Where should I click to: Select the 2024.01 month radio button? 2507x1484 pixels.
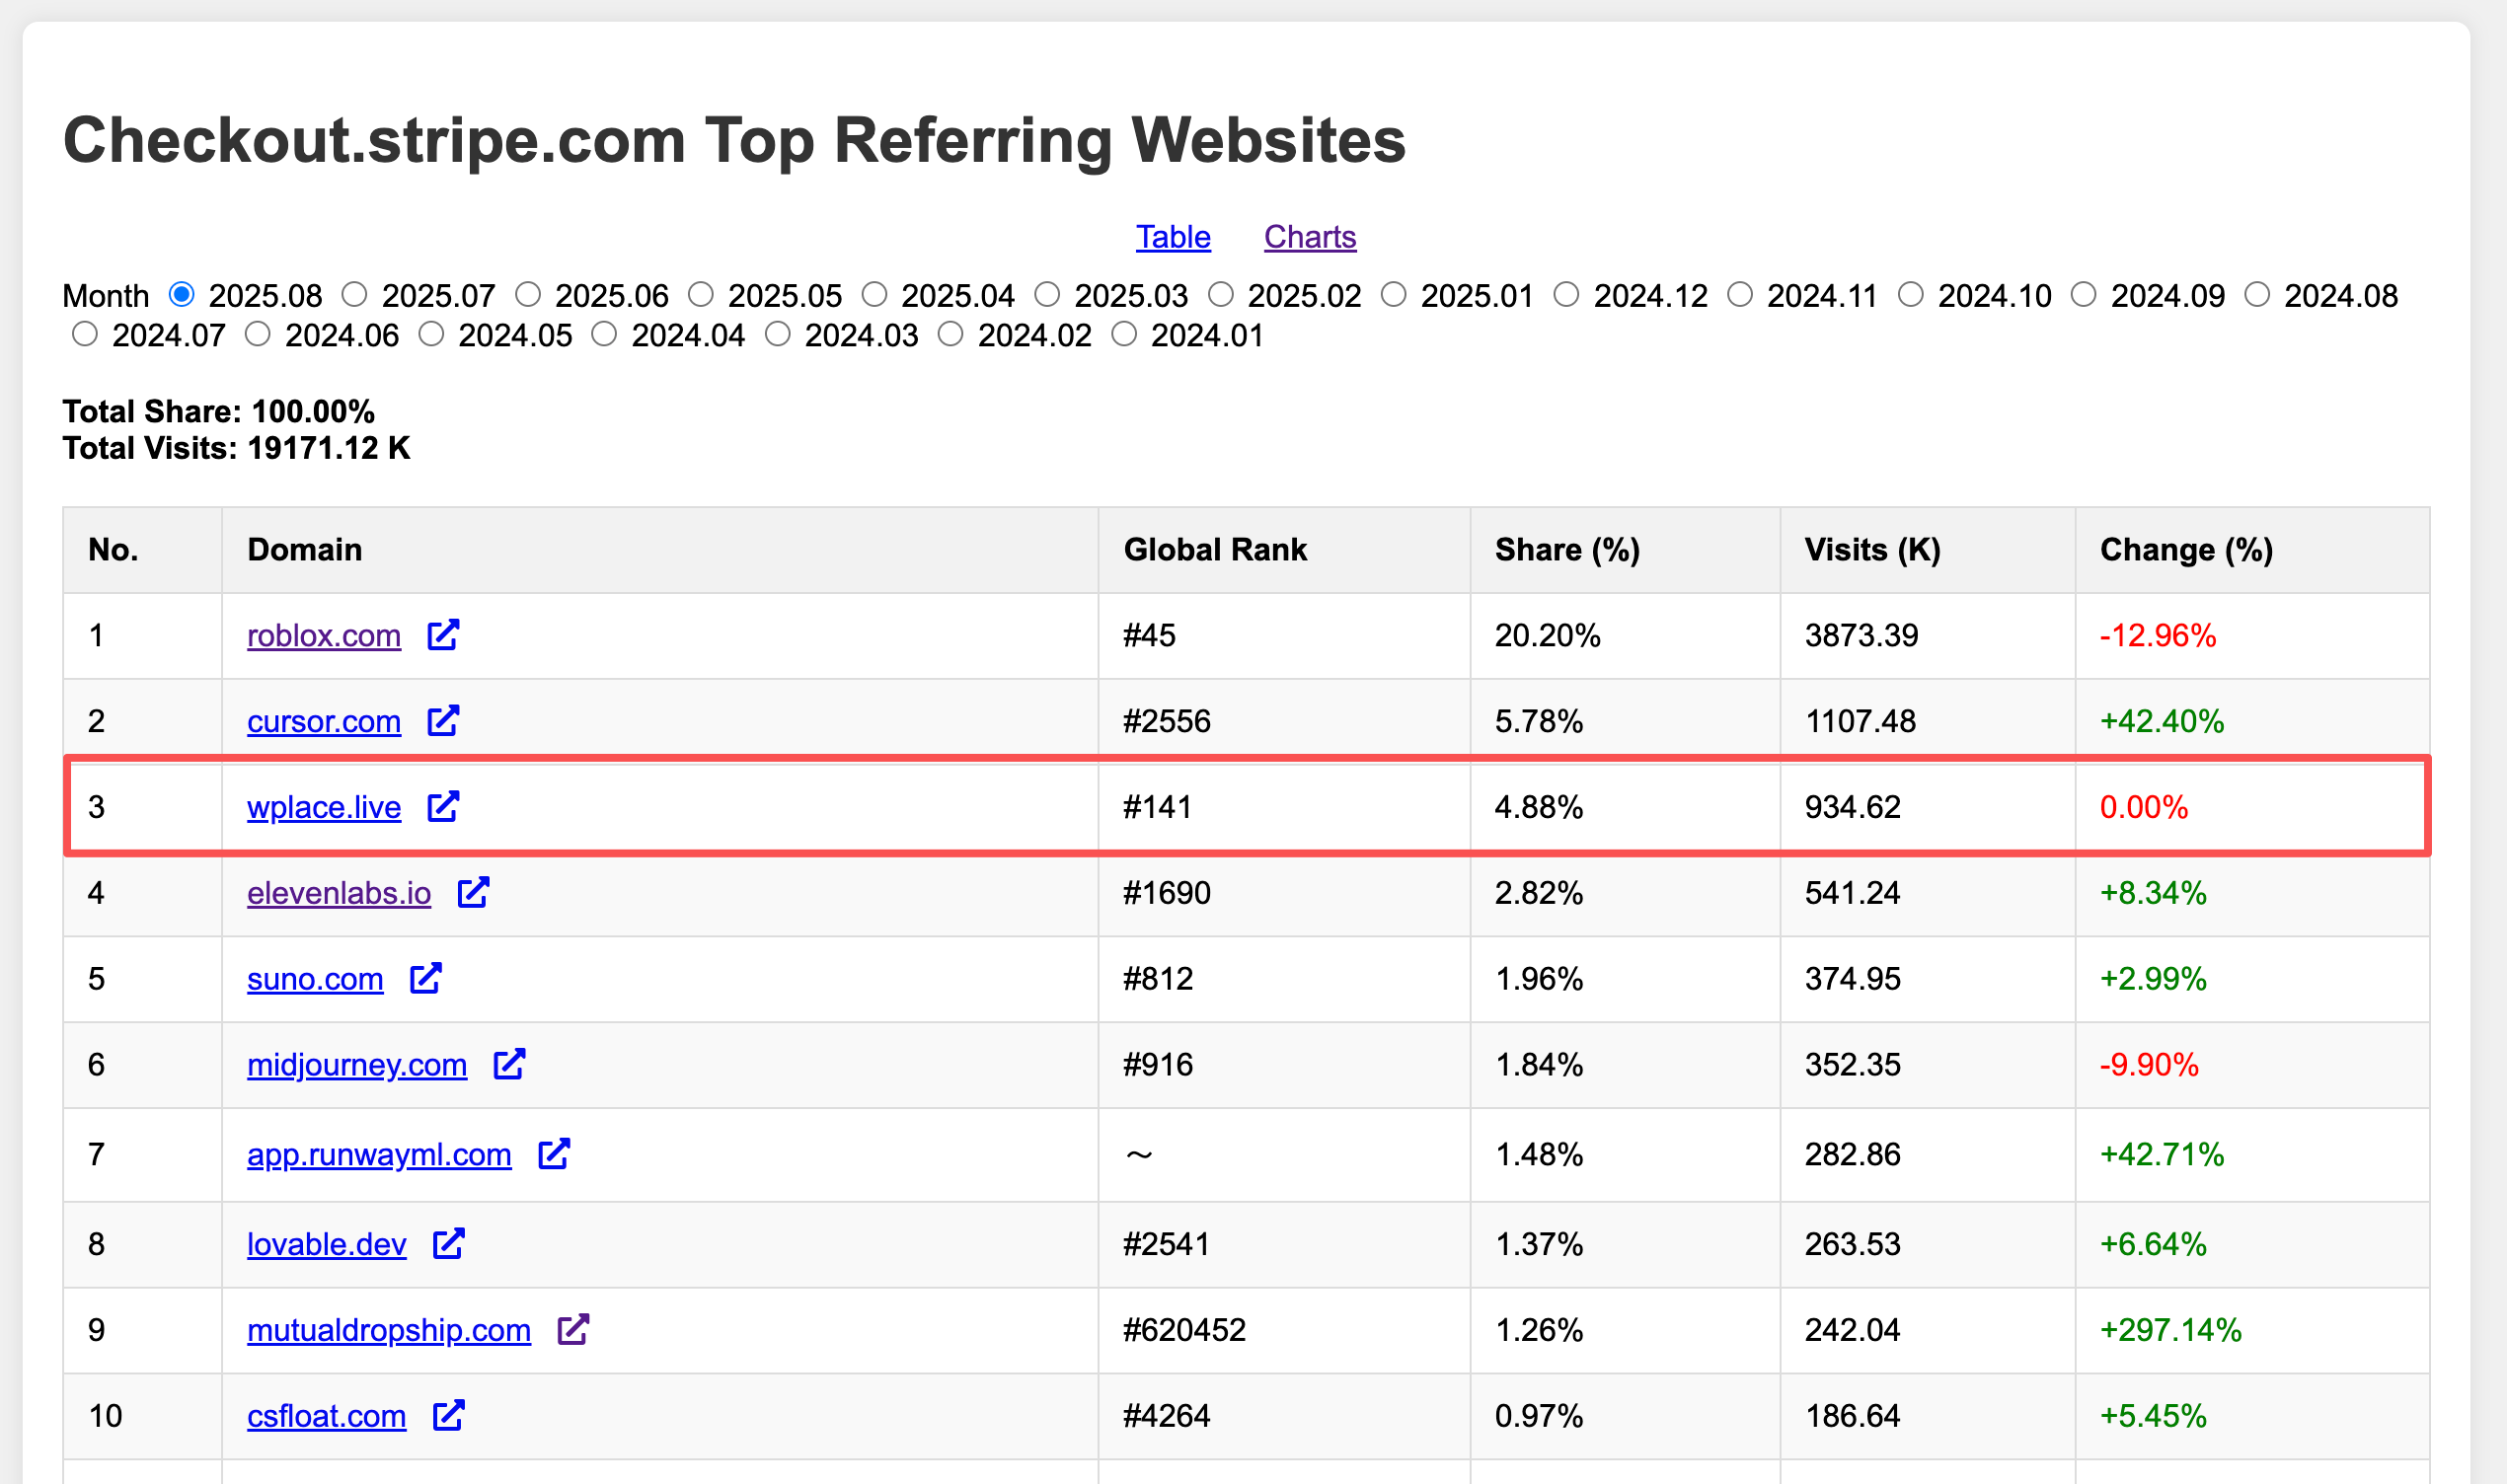(x=1124, y=335)
